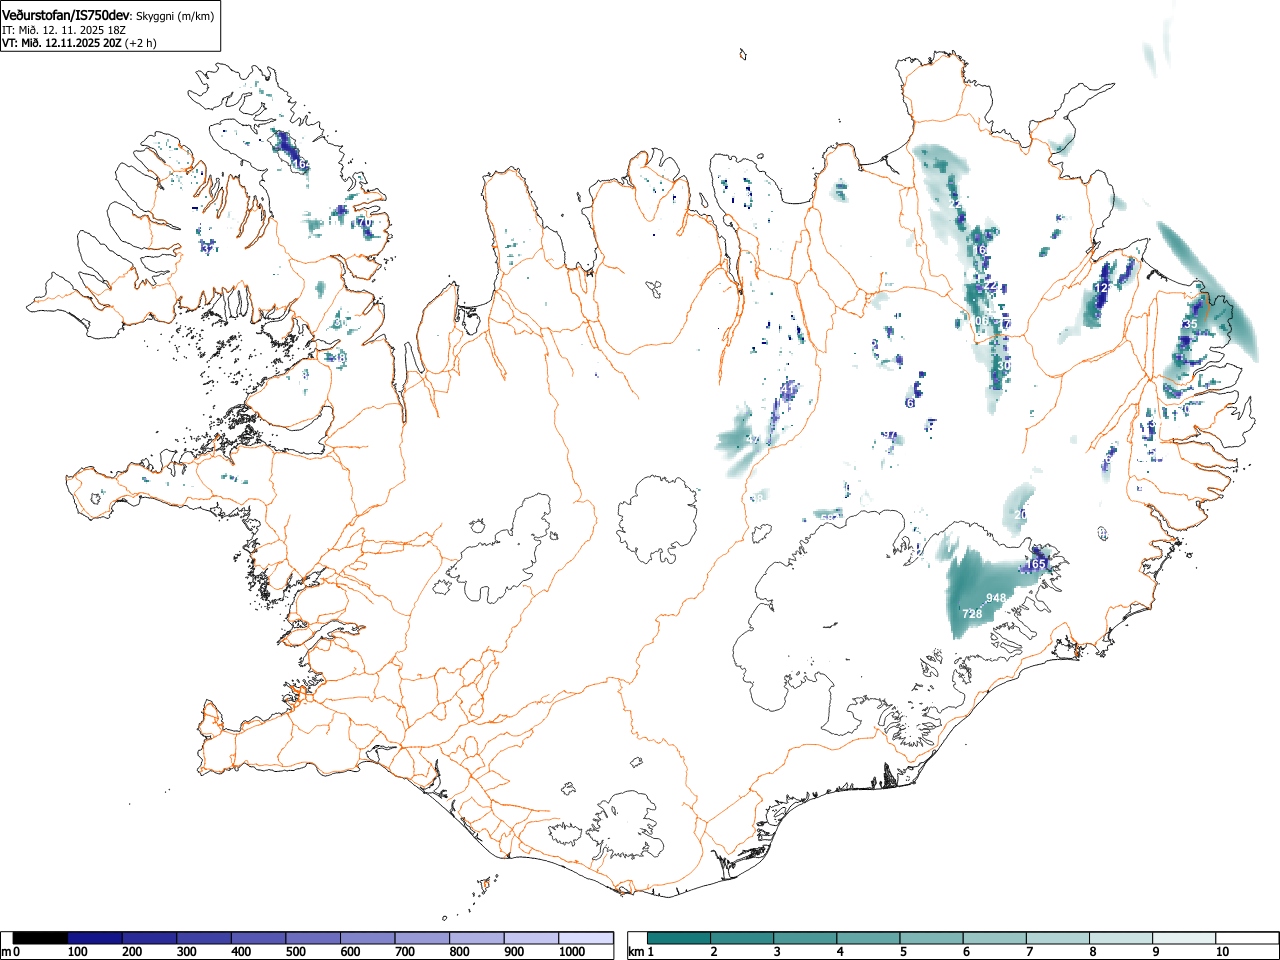Click the white swatch after 10 km
The image size is (1280, 960).
pos(1246,938)
